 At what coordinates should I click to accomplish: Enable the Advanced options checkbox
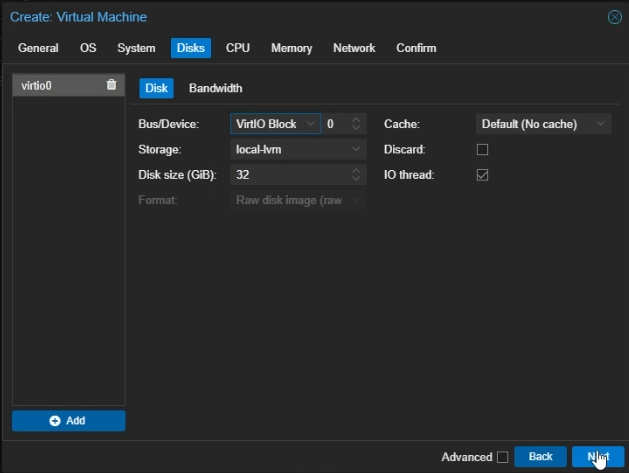[502, 457]
